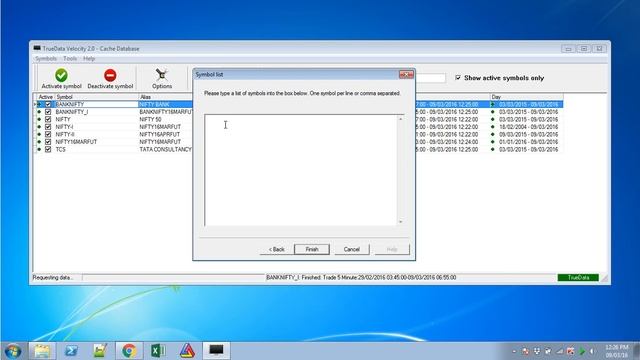The image size is (640, 360).
Task: Click the Active column header
Action: click(45, 97)
